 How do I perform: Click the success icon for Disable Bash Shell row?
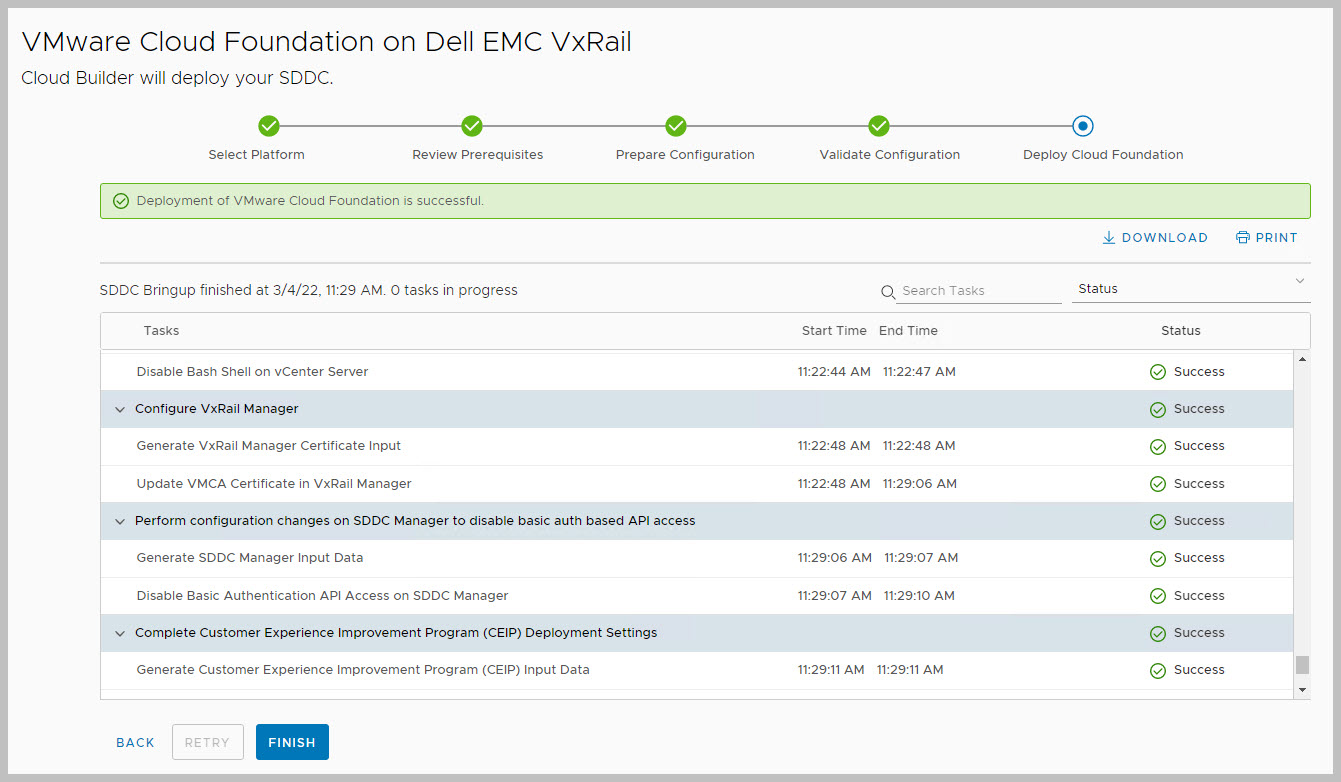(x=1158, y=372)
